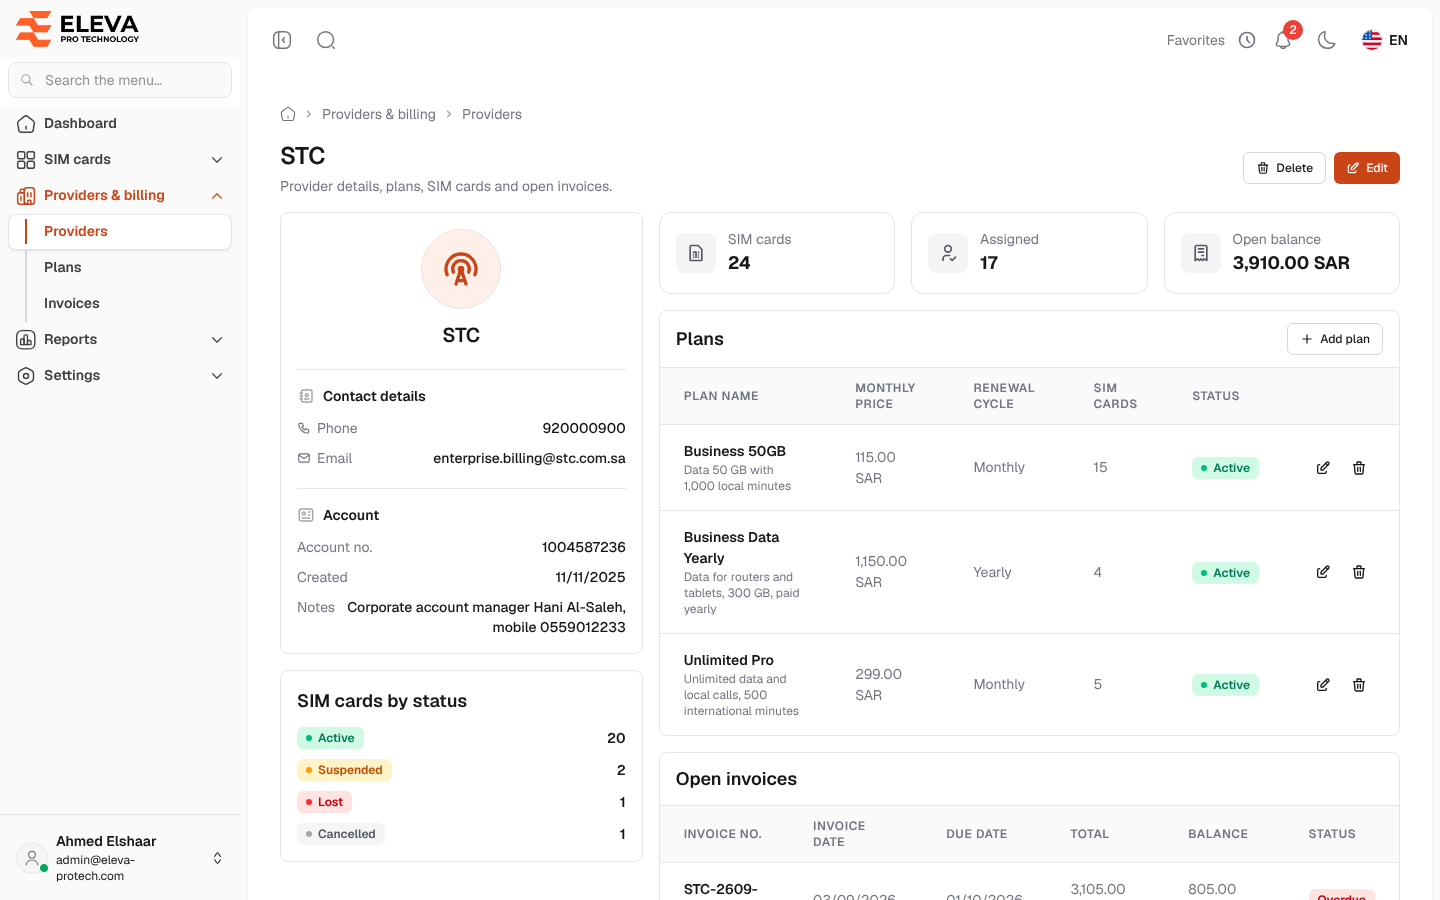The height and width of the screenshot is (900, 1440).
Task: Click the Lost status badge
Action: click(324, 802)
